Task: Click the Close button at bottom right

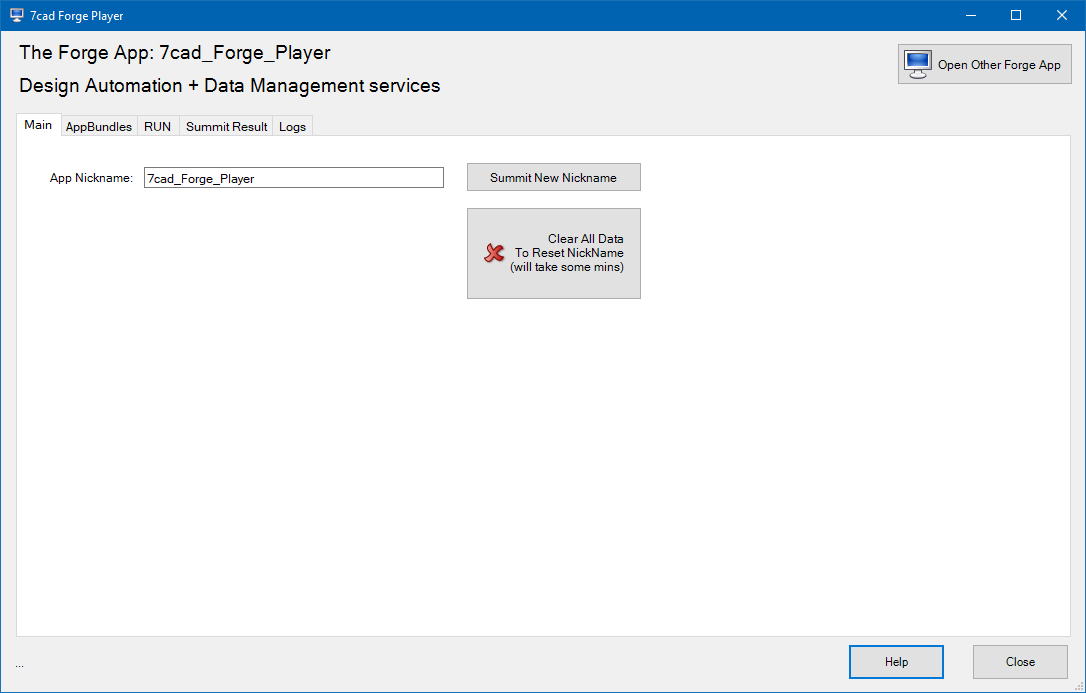Action: pyautogui.click(x=1020, y=662)
